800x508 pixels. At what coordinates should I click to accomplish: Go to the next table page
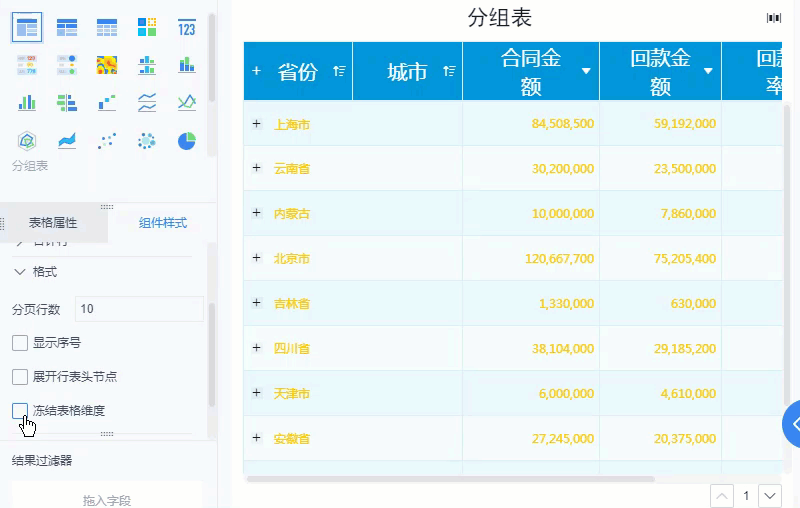point(770,496)
